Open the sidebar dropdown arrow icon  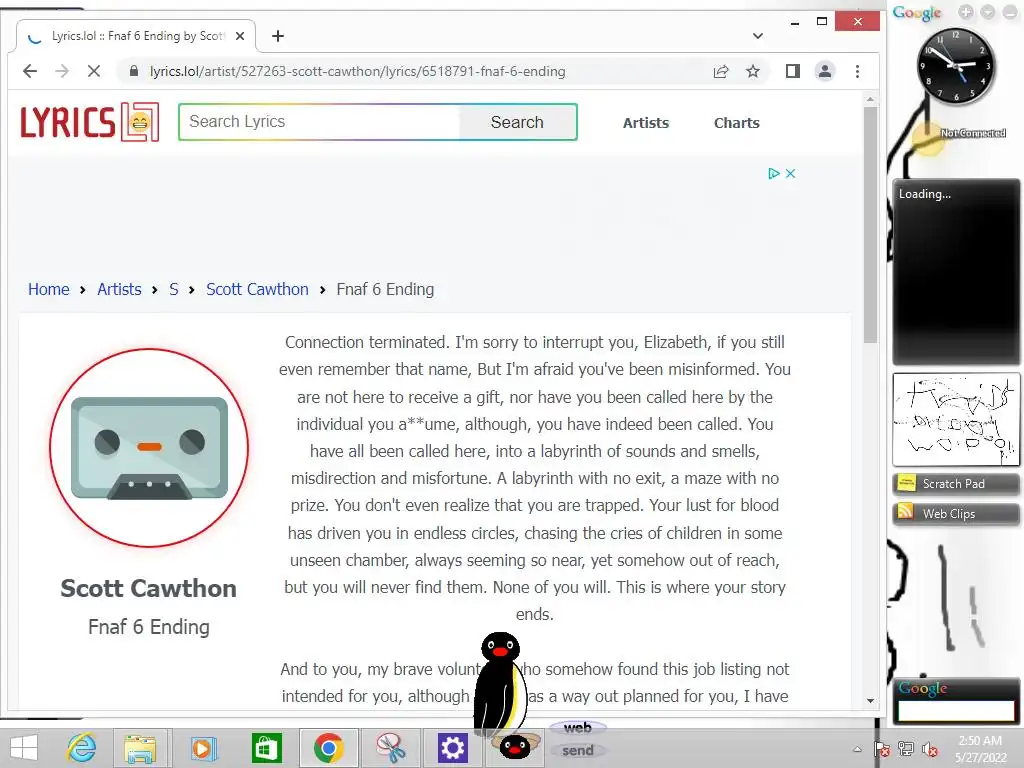(x=988, y=12)
